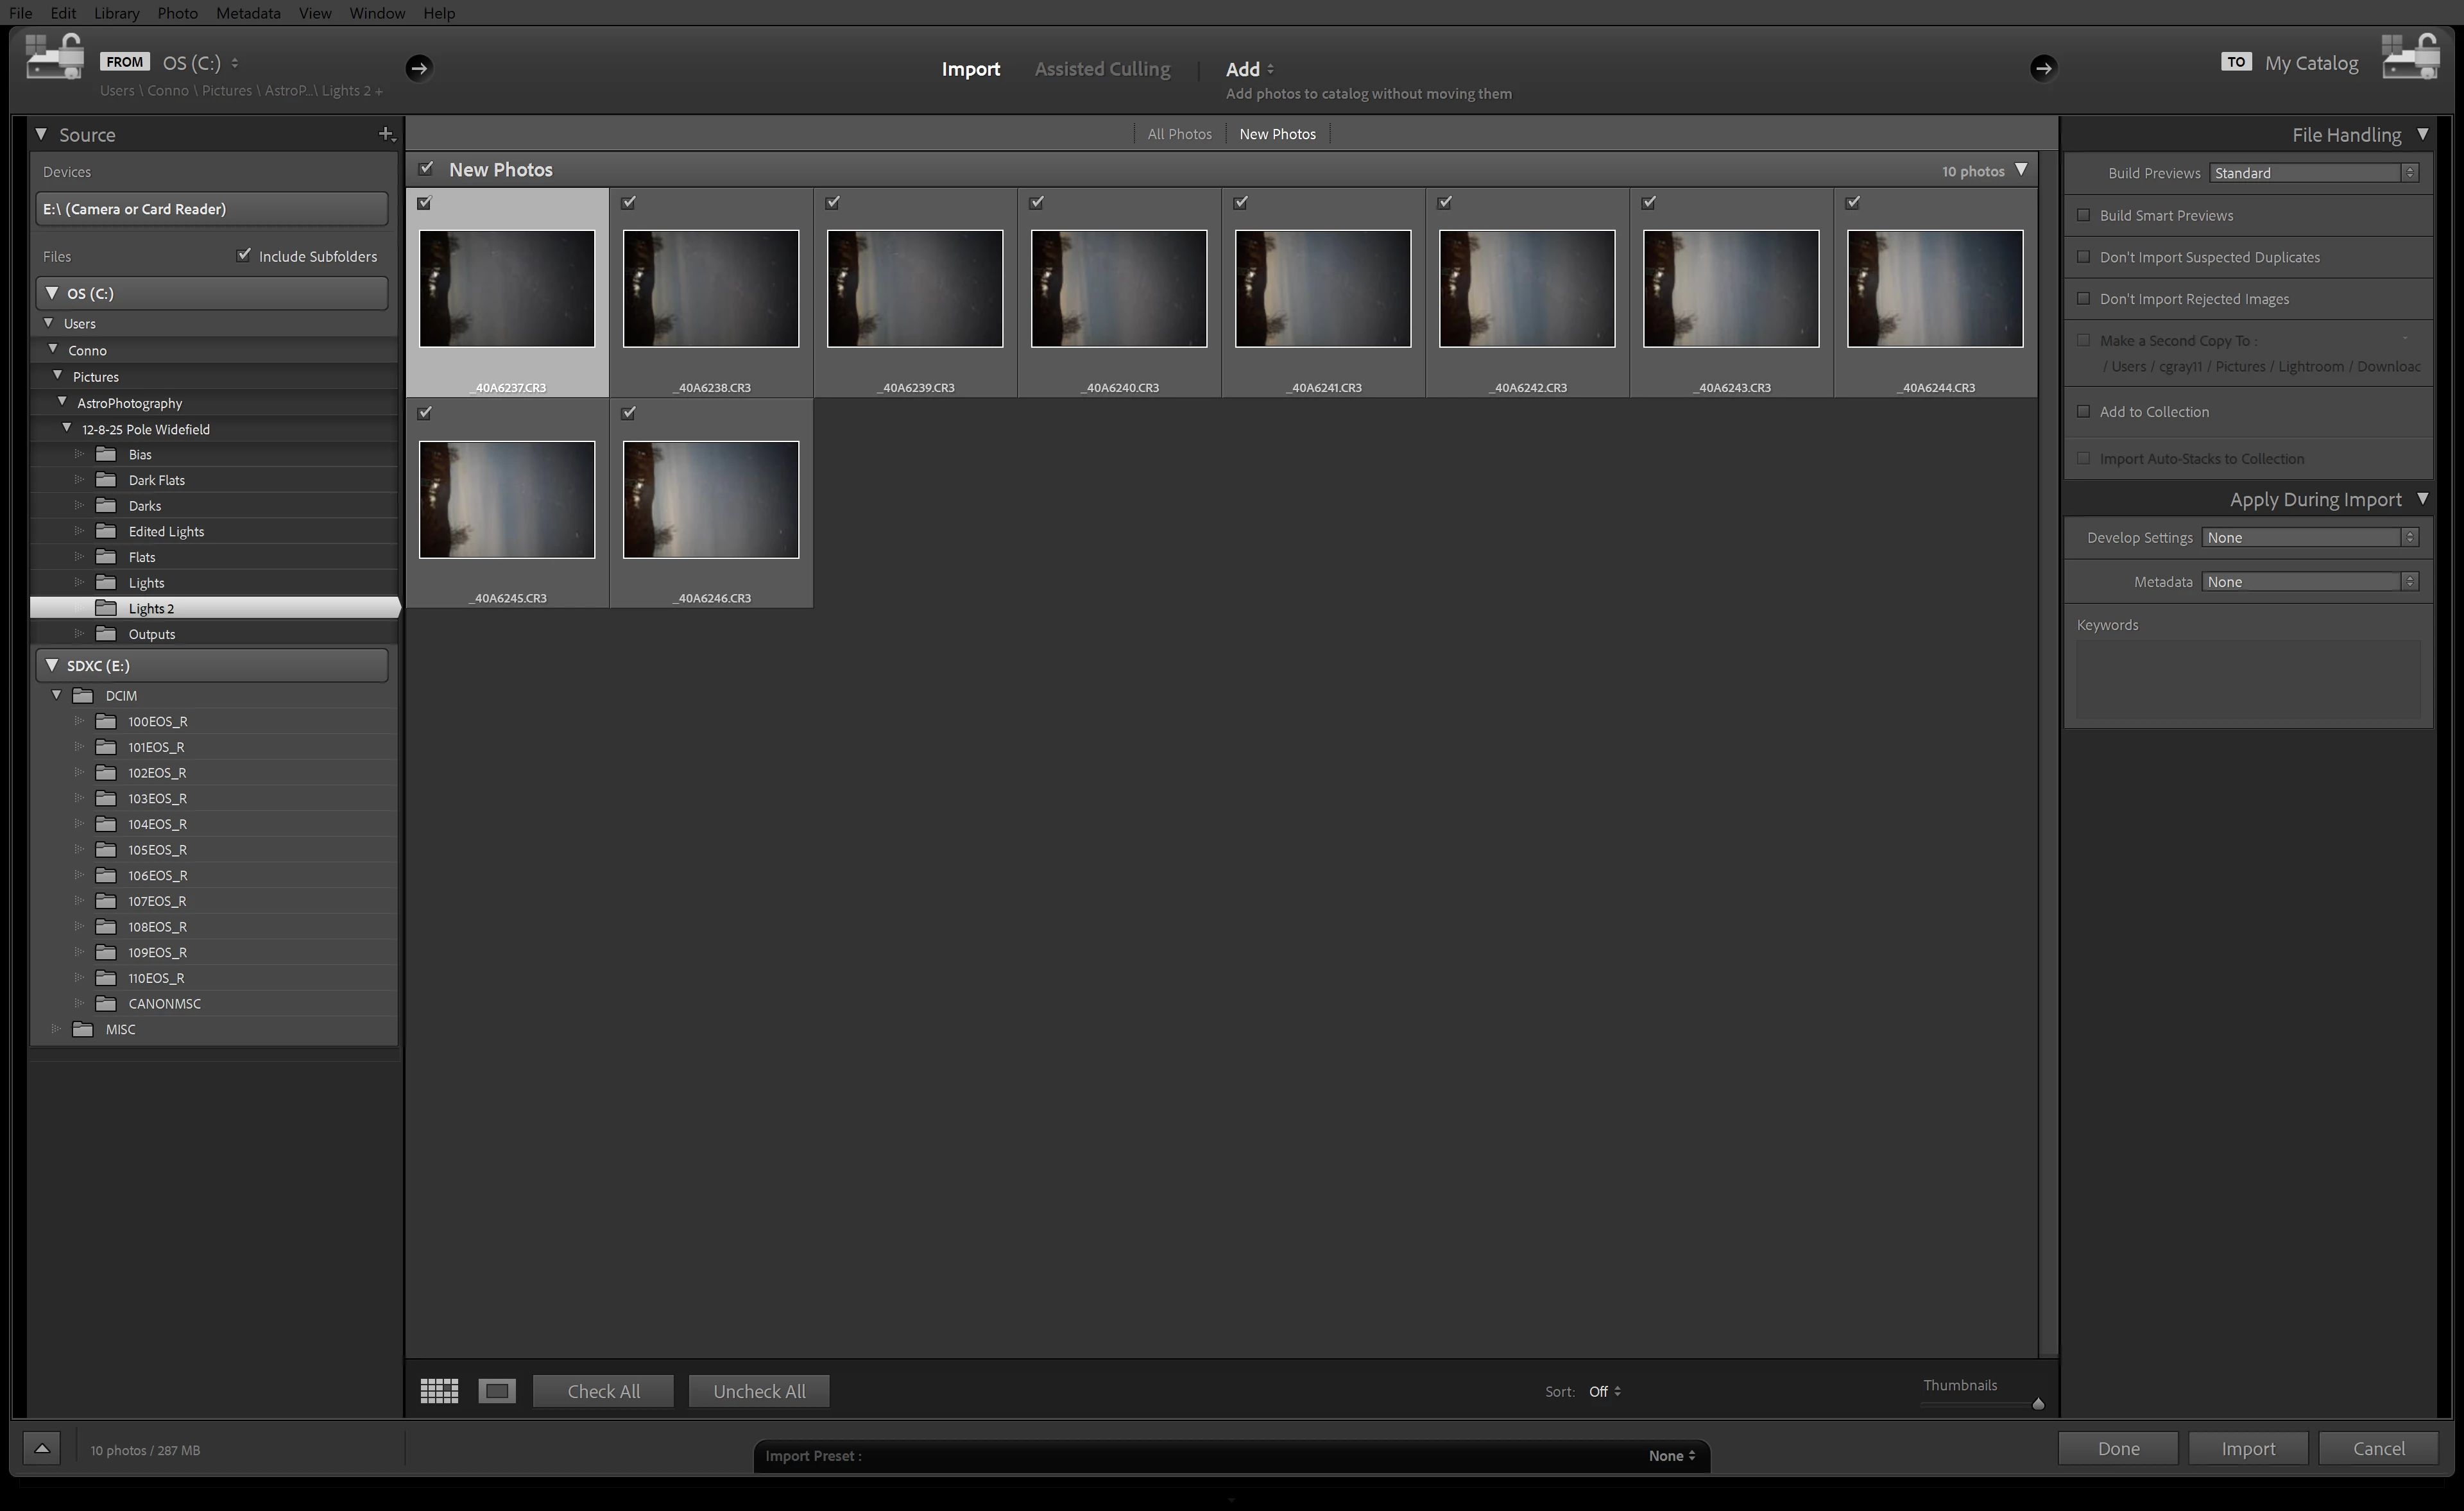Click the plus icon in Source panel
Screen dimensions: 2464x1511
tap(386, 134)
